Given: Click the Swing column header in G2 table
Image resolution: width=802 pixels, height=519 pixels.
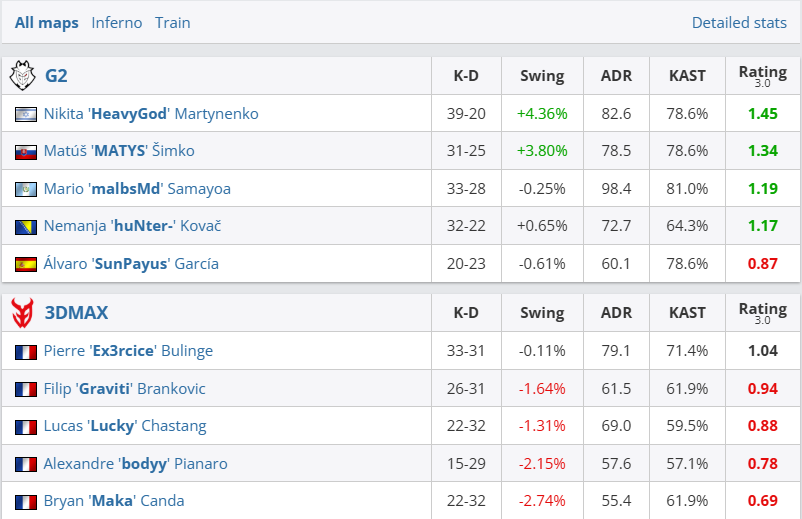Looking at the screenshot, I should [x=542, y=75].
